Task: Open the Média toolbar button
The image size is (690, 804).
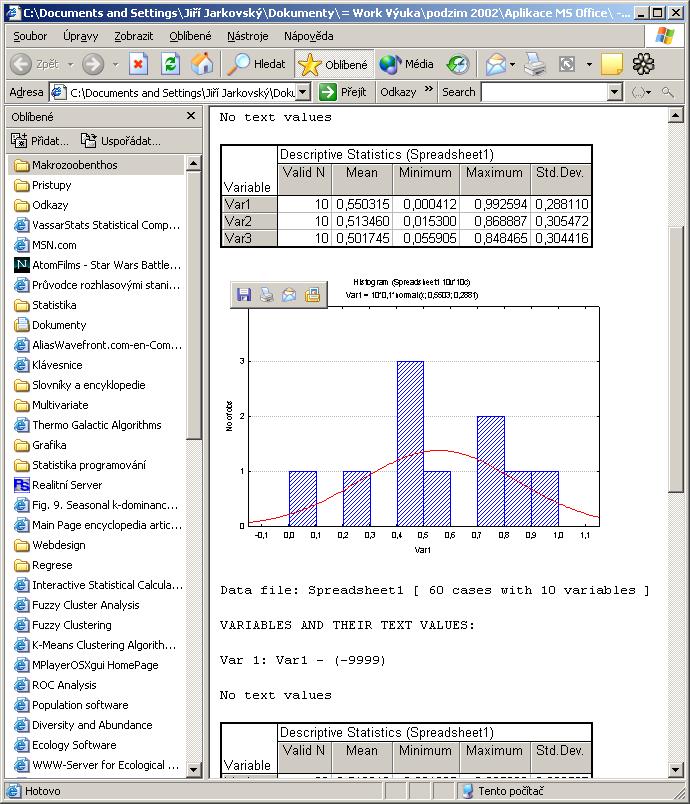Action: pyautogui.click(x=407, y=64)
